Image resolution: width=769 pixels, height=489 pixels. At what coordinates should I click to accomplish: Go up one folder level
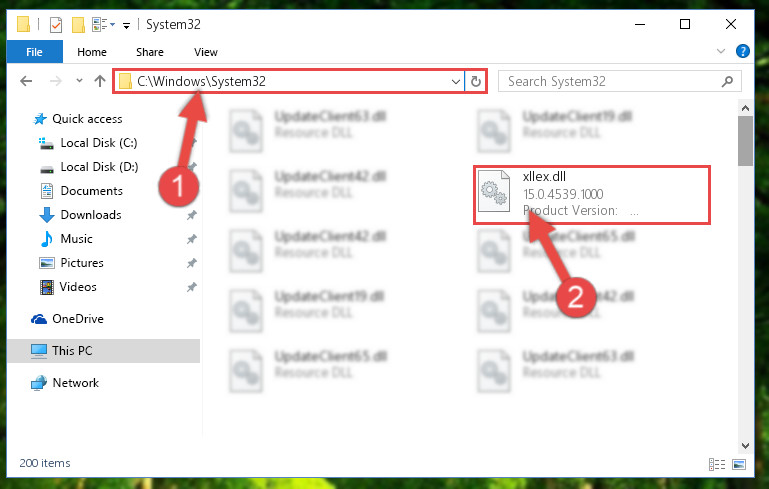tap(100, 81)
